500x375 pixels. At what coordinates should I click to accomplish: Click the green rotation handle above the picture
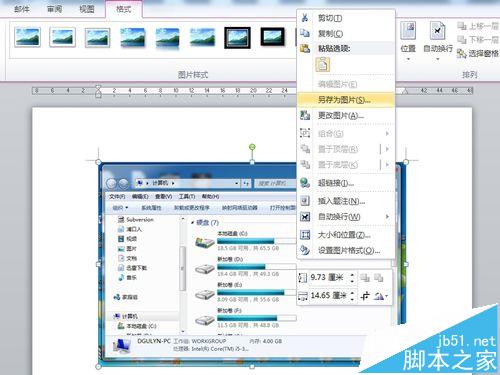coord(252,147)
